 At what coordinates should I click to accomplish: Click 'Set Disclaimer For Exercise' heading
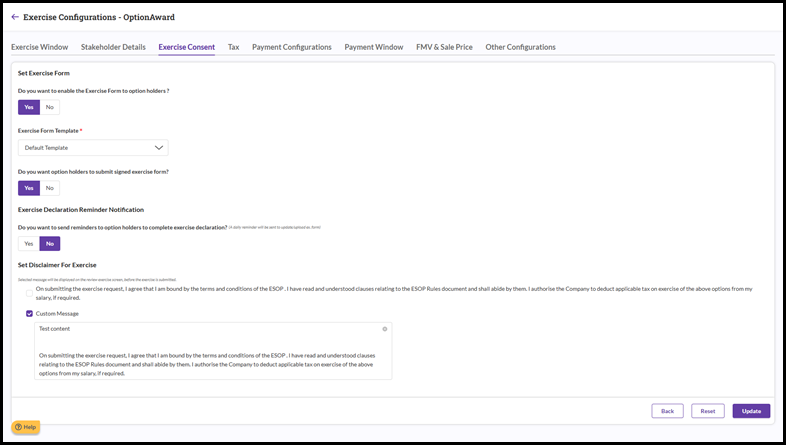[x=57, y=265]
